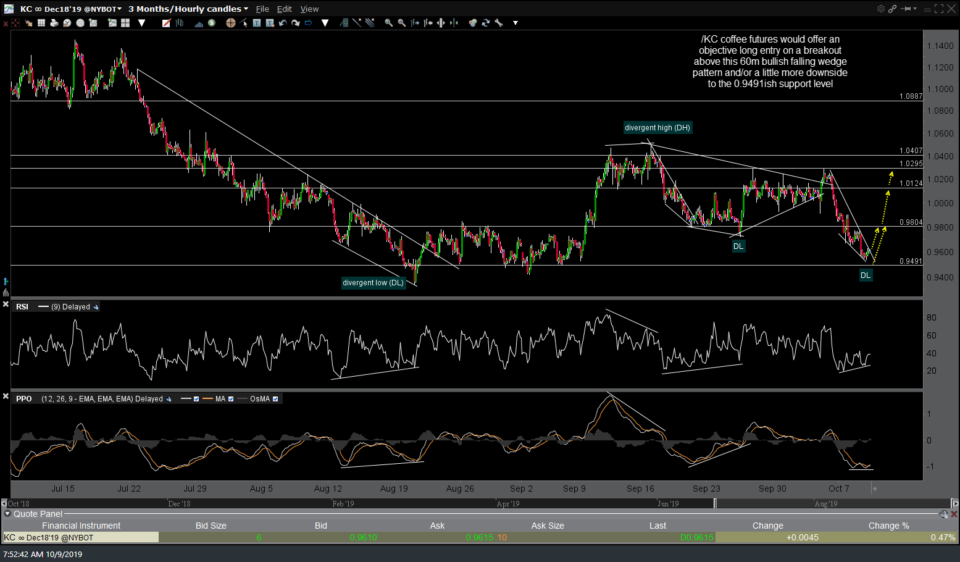Click the undo arrow icon
Viewport: 960px width, 562px height.
click(282, 22)
